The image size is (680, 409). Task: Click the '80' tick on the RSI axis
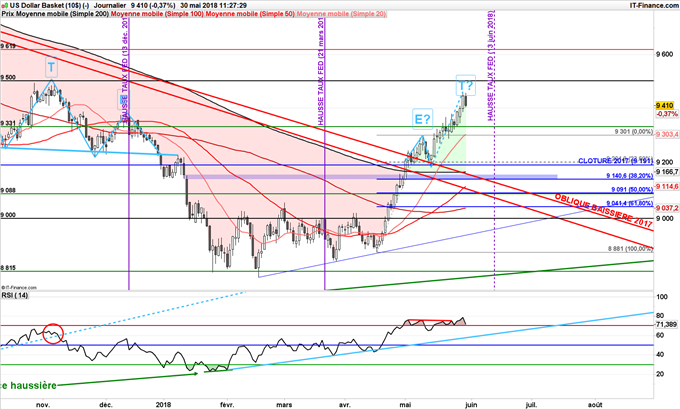[x=660, y=315]
